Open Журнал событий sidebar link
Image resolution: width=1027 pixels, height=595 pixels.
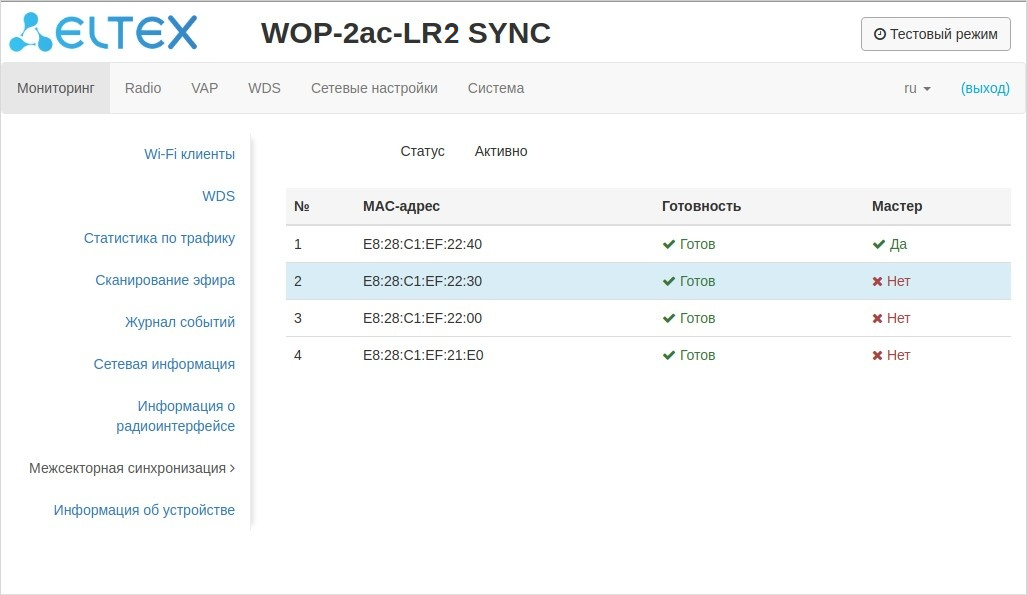tap(180, 322)
